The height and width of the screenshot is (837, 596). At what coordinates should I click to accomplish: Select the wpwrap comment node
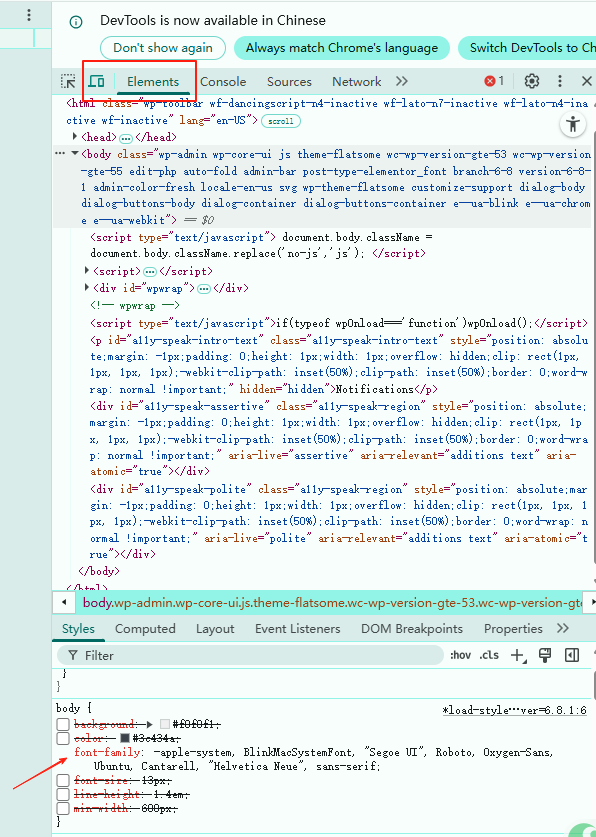[x=135, y=306]
